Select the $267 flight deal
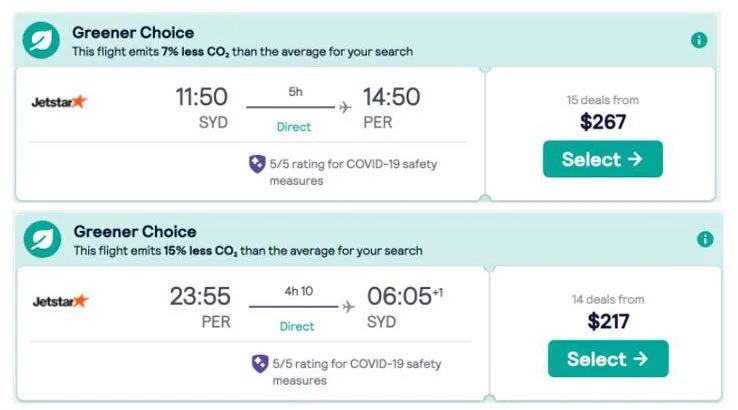 pyautogui.click(x=602, y=160)
